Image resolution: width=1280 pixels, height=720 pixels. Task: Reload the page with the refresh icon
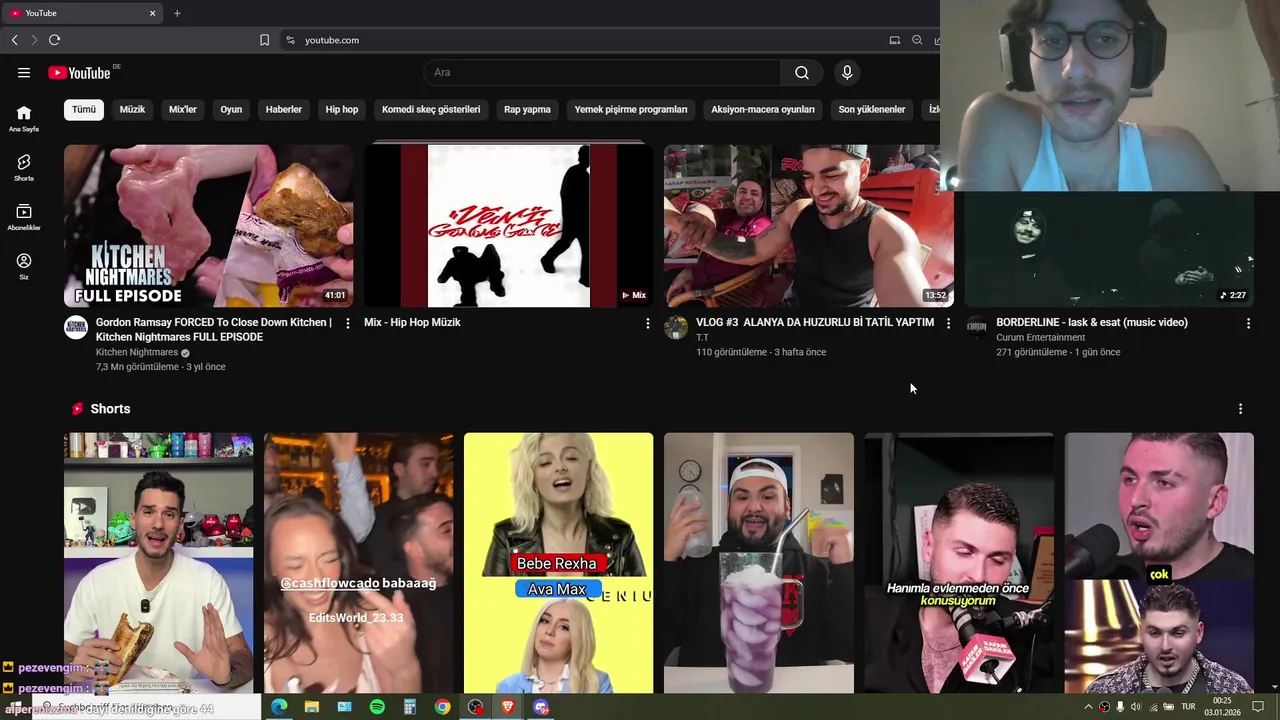(x=54, y=40)
